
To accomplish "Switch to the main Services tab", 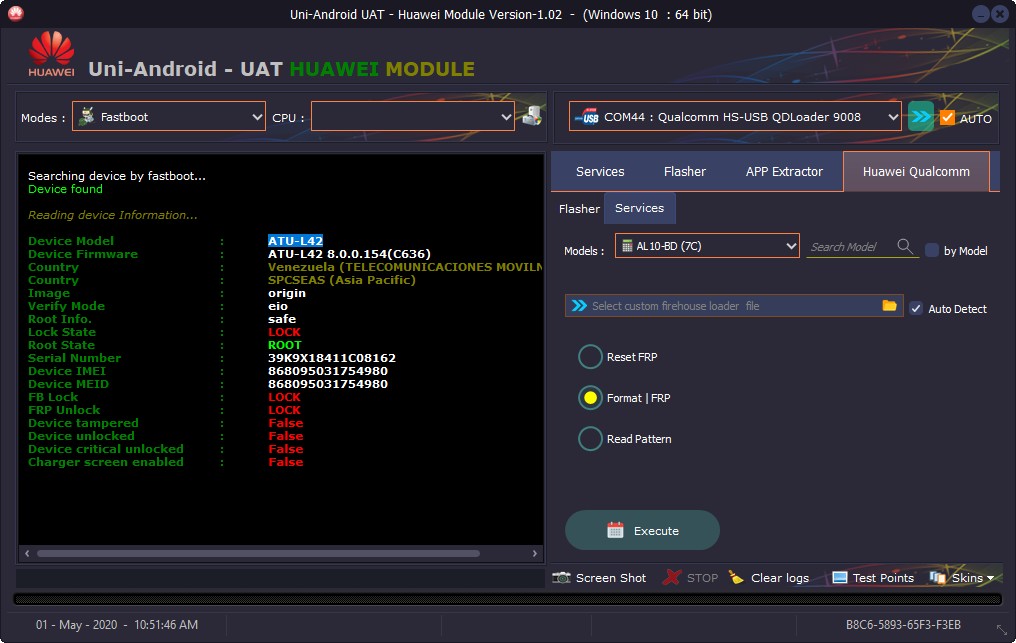I will (600, 171).
